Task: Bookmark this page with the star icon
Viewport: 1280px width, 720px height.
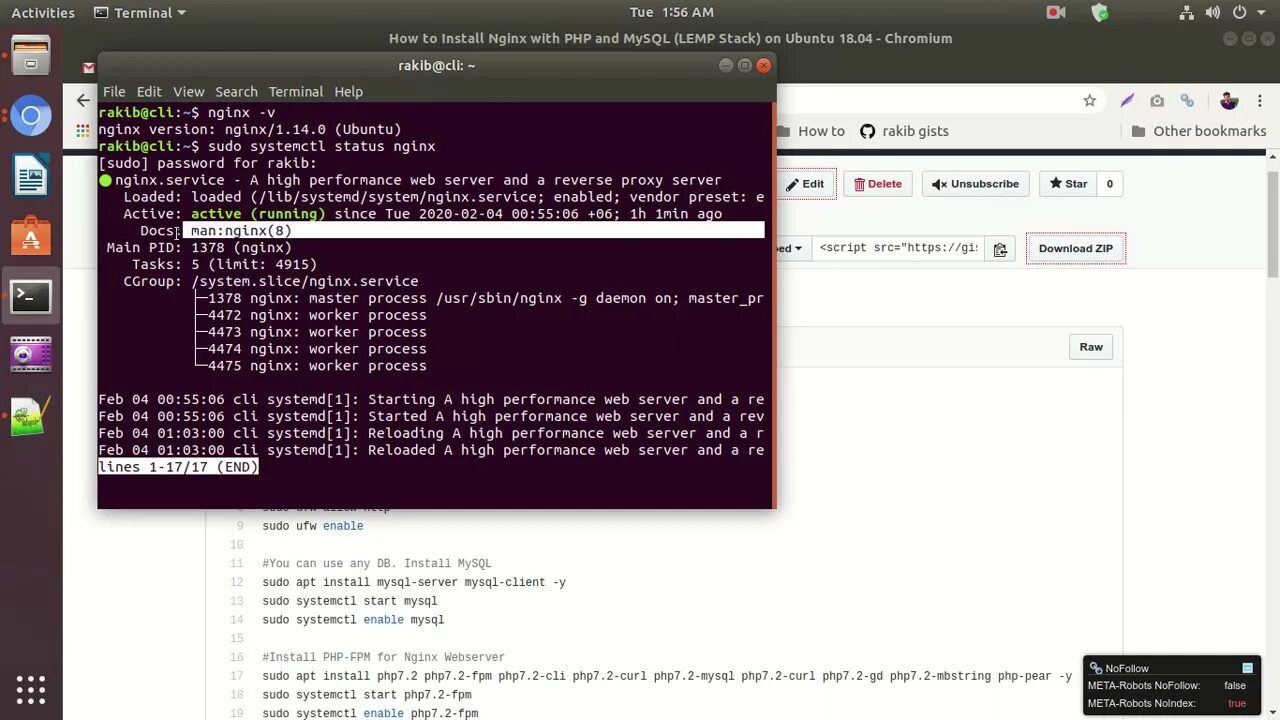Action: (1090, 100)
